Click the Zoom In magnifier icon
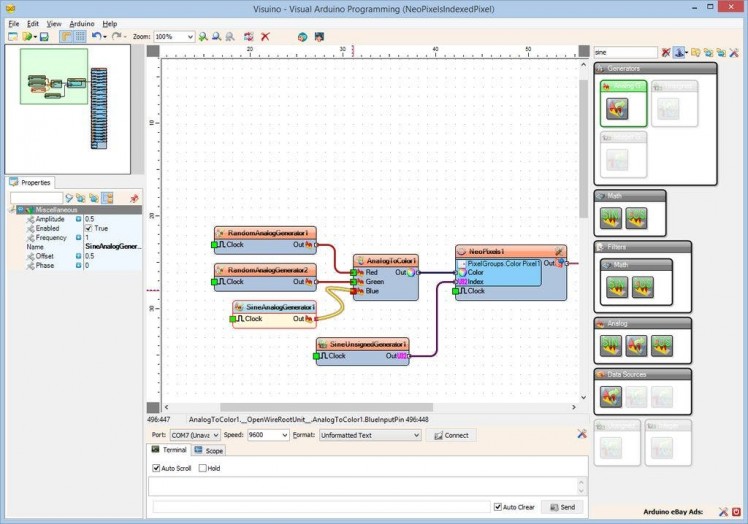 click(203, 37)
